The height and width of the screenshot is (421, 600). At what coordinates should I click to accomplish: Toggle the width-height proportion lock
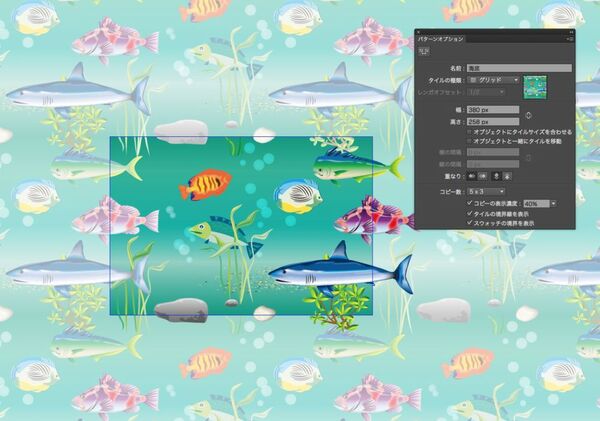[528, 115]
